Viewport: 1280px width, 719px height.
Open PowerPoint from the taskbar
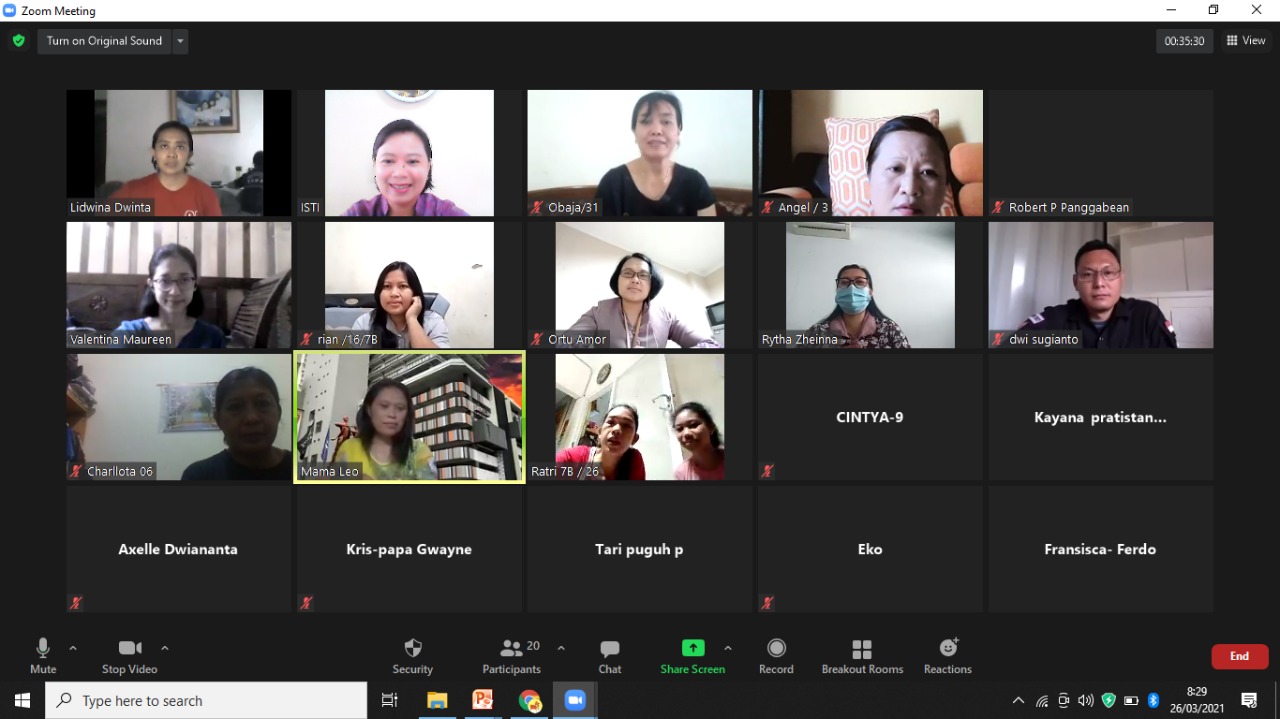(483, 700)
